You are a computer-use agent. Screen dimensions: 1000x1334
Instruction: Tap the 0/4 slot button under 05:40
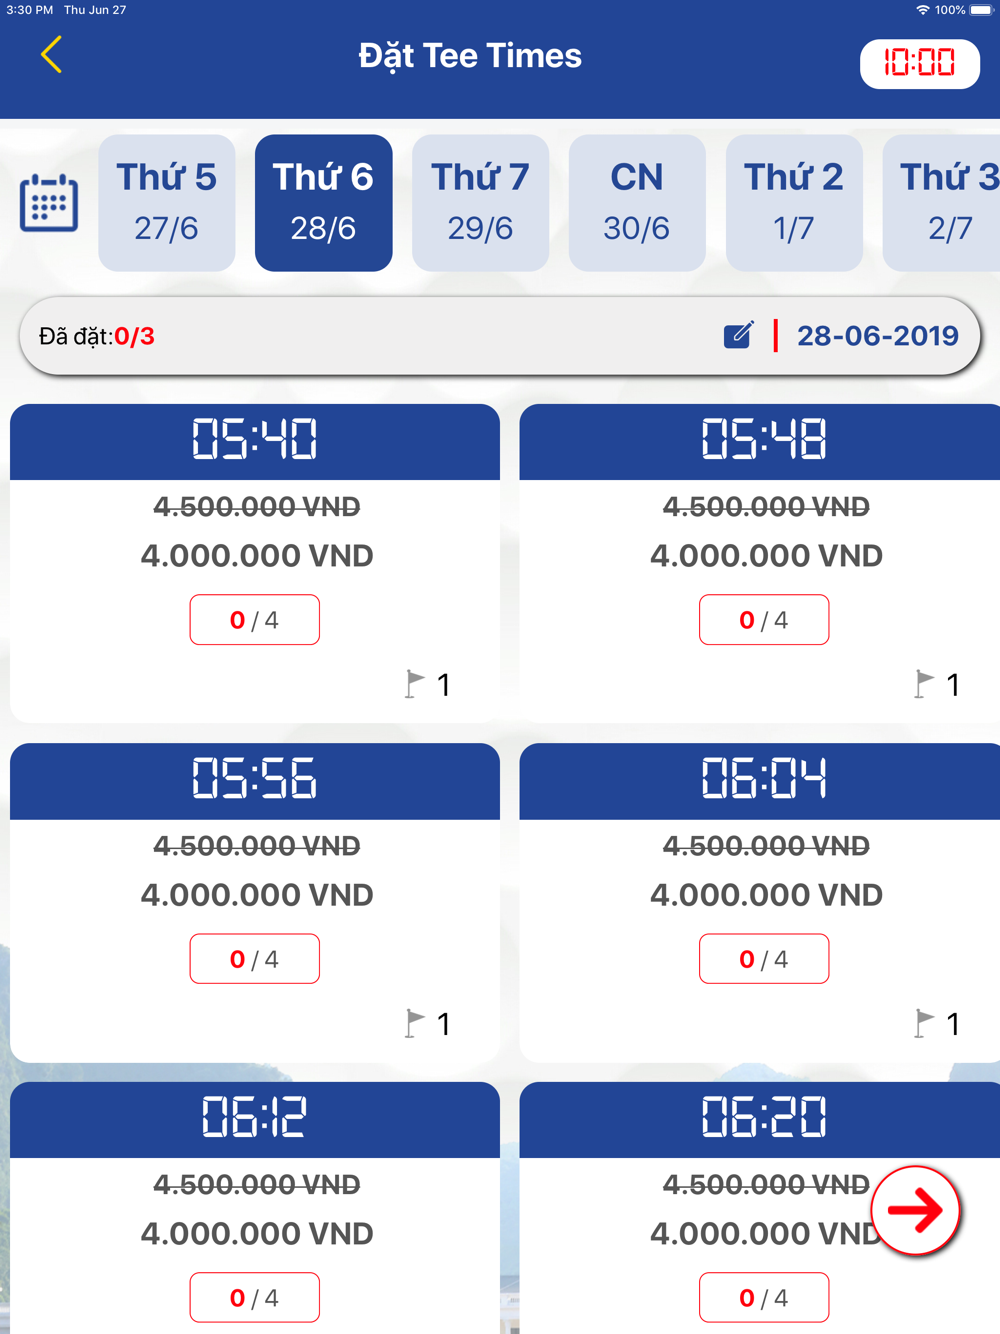(255, 620)
